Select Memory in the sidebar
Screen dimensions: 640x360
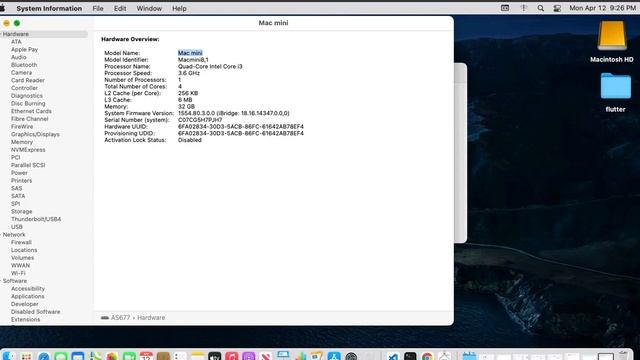pyautogui.click(x=22, y=142)
